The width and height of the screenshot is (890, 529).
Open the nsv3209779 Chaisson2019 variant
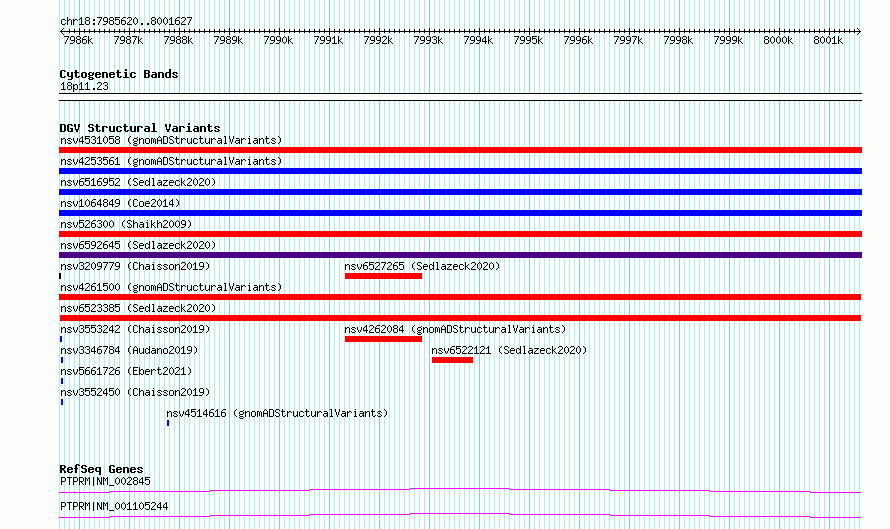click(x=135, y=266)
